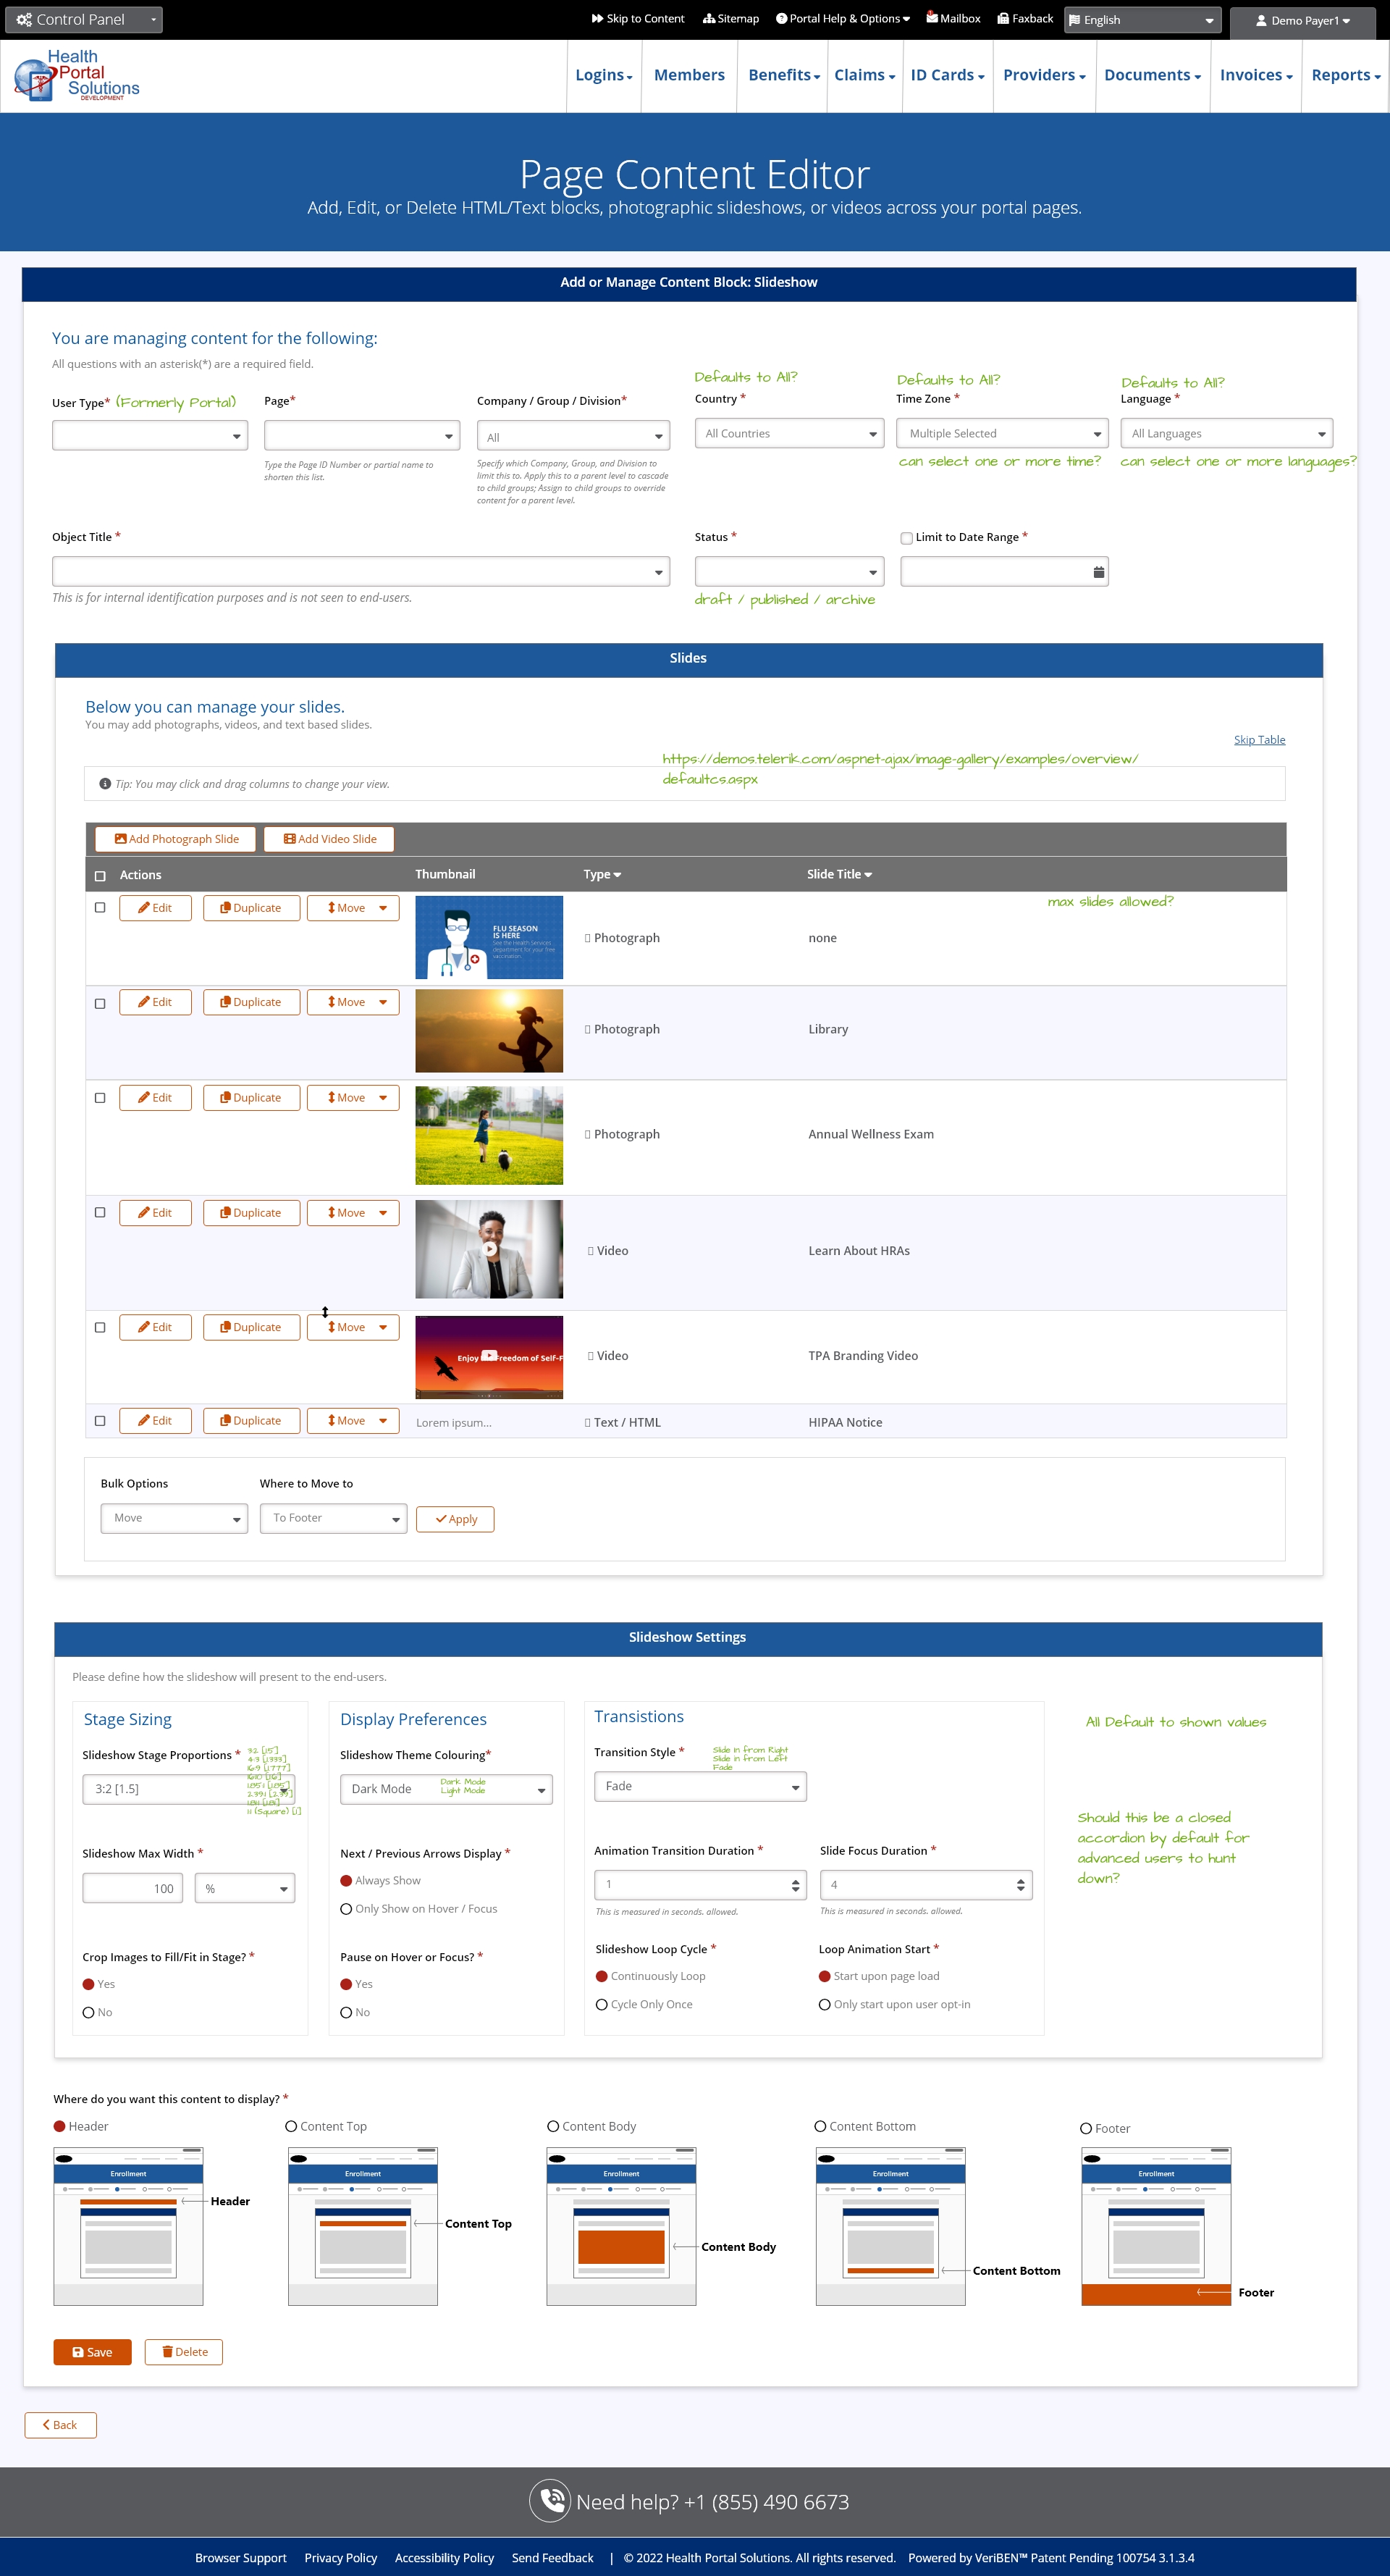
Task: Open the Time Zone dropdown
Action: tap(1002, 433)
